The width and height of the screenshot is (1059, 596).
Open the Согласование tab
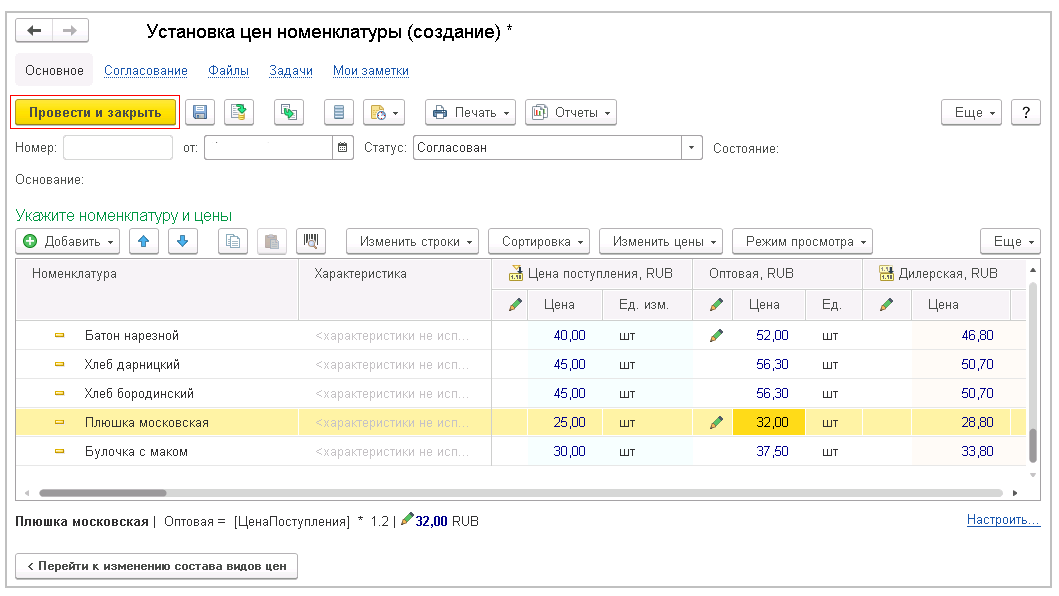(146, 70)
